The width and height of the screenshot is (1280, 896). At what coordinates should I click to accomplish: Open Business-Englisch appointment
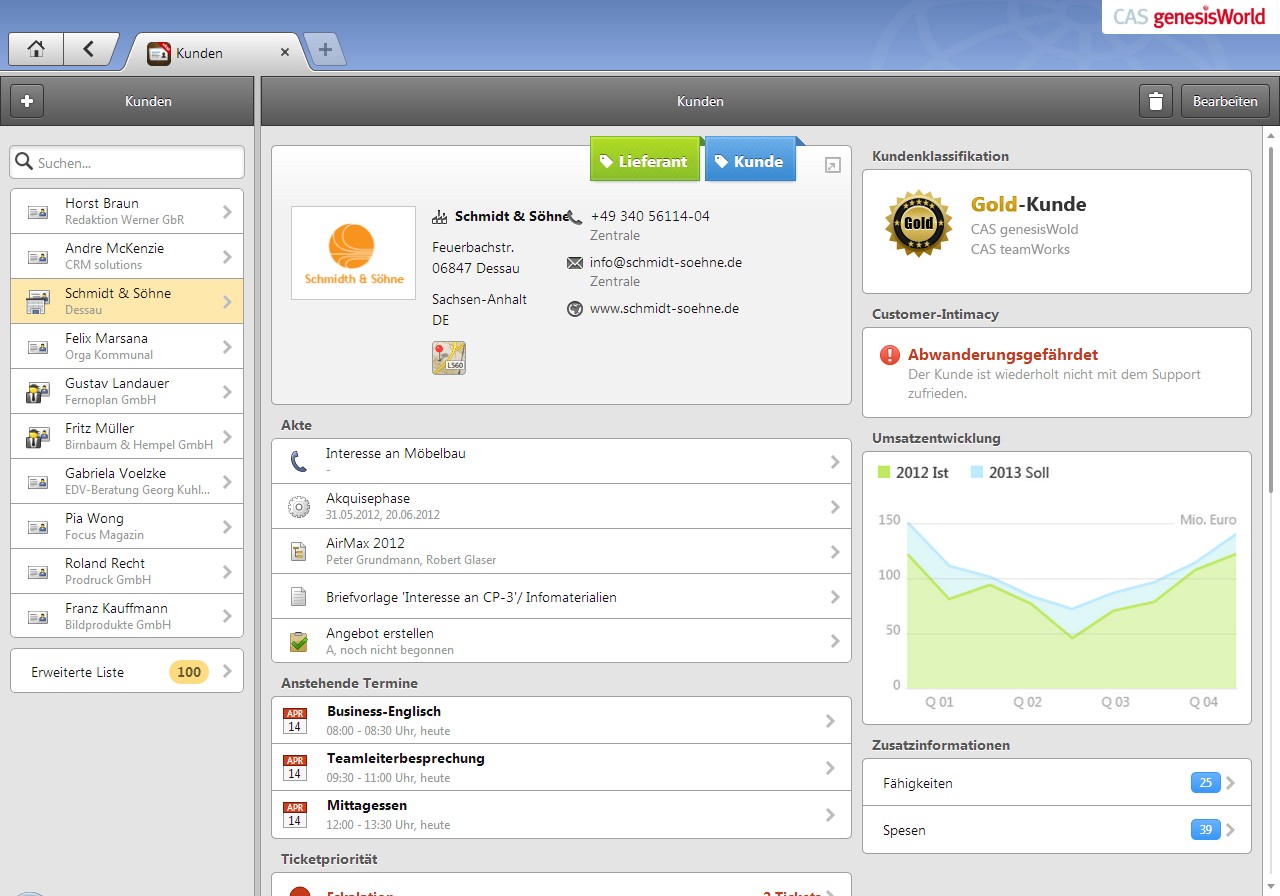561,720
